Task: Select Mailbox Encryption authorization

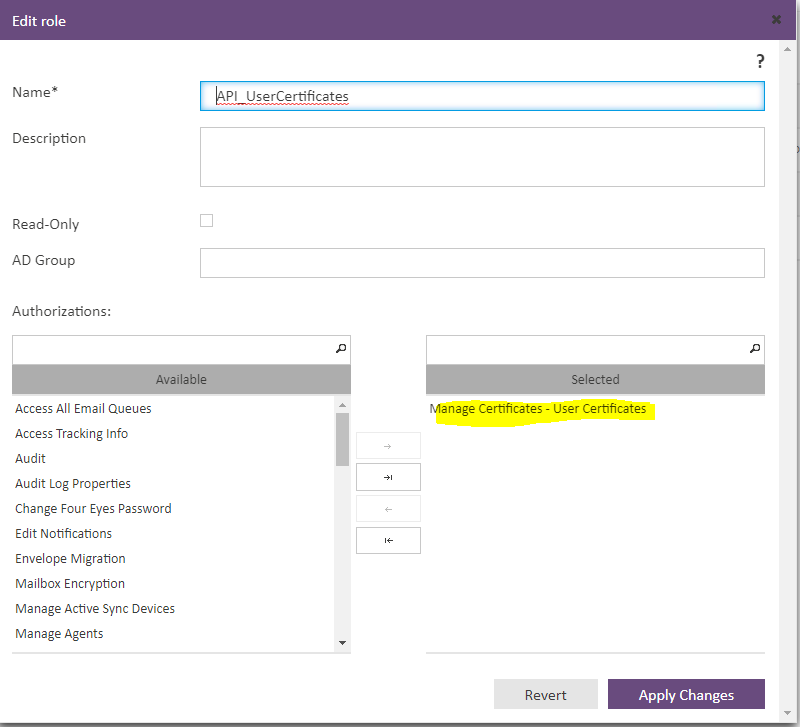Action: click(x=70, y=584)
